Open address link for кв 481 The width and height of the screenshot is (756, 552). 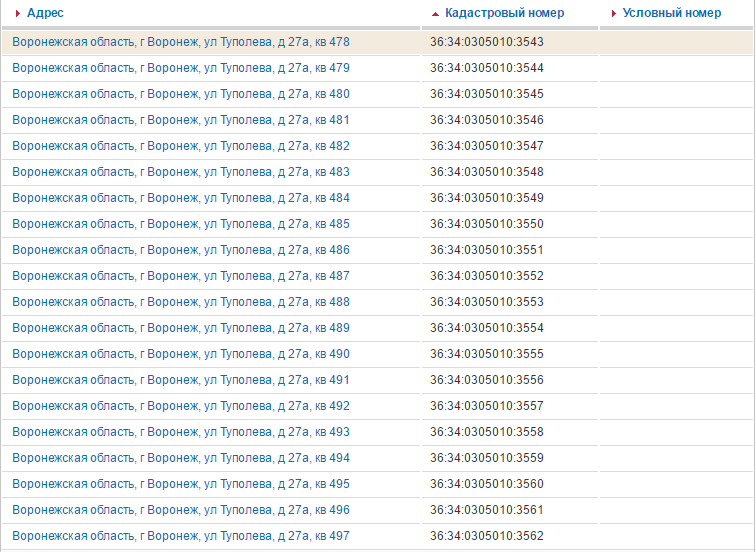click(x=181, y=120)
